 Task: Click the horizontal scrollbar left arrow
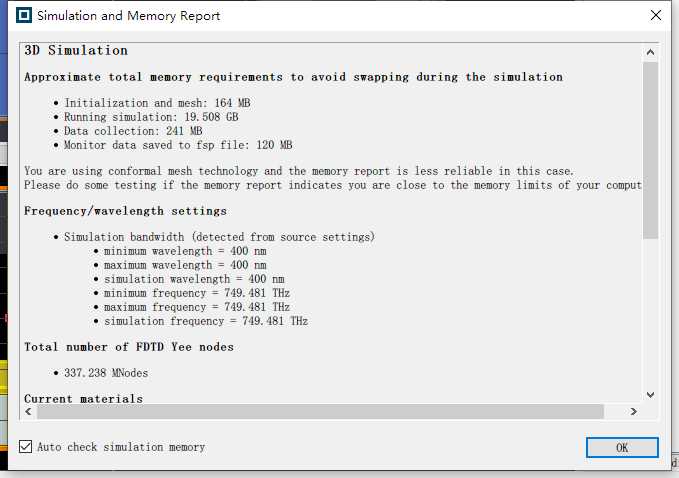[x=28, y=411]
